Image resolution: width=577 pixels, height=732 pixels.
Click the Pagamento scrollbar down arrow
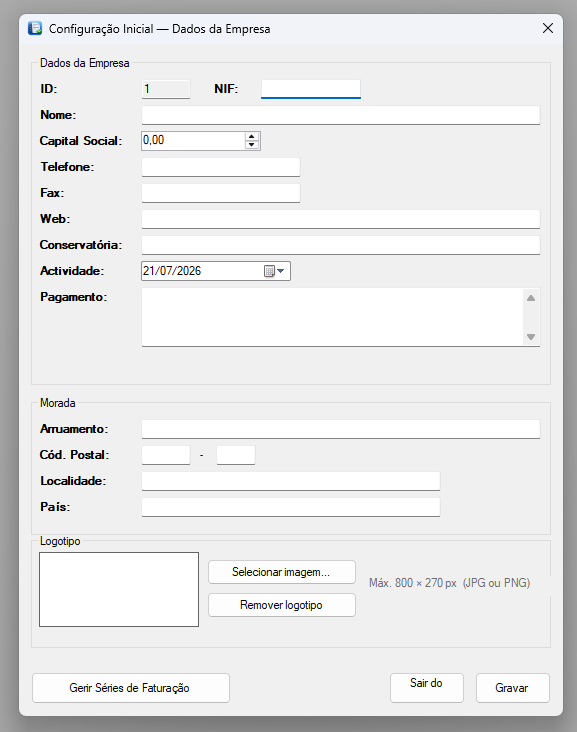(531, 337)
